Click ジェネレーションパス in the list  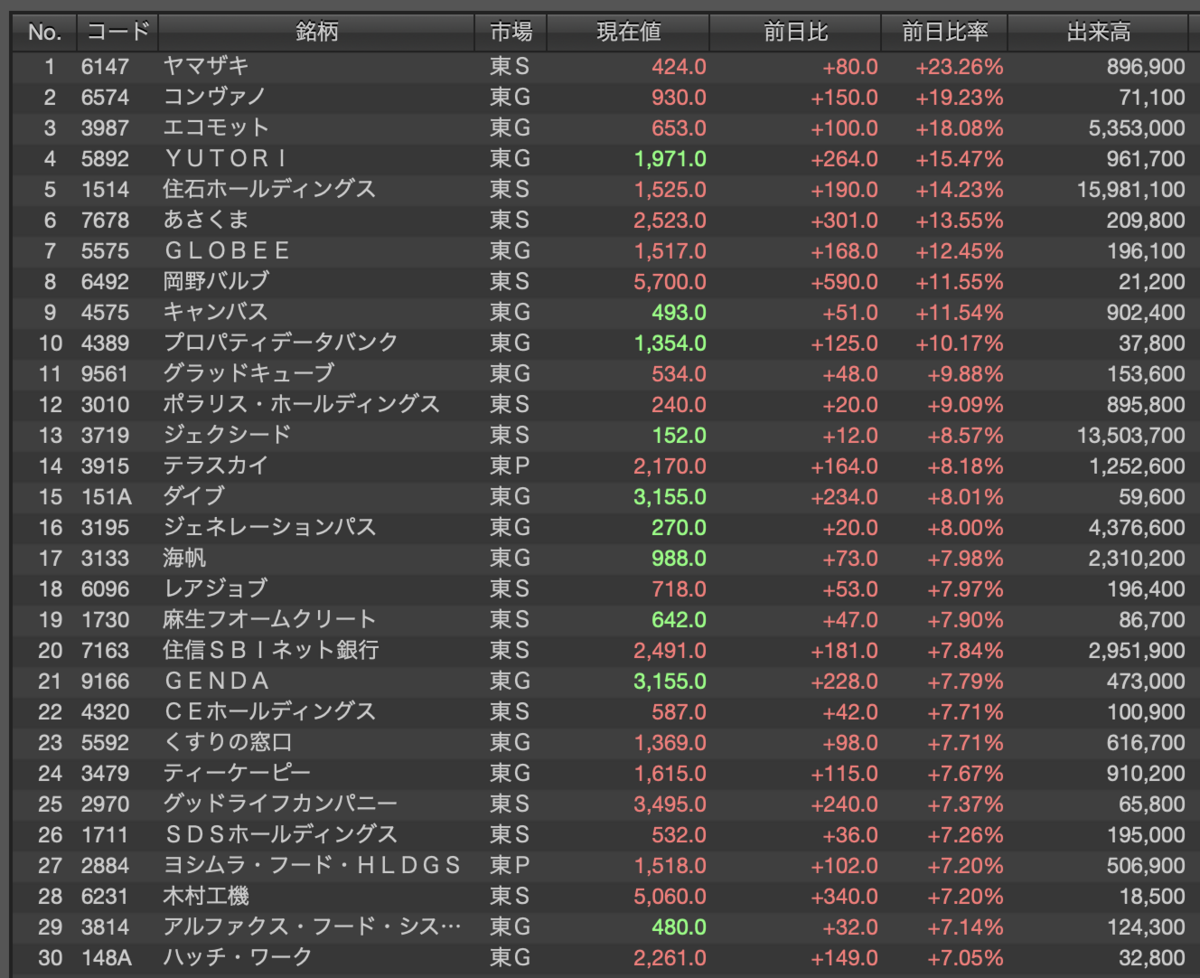point(270,527)
